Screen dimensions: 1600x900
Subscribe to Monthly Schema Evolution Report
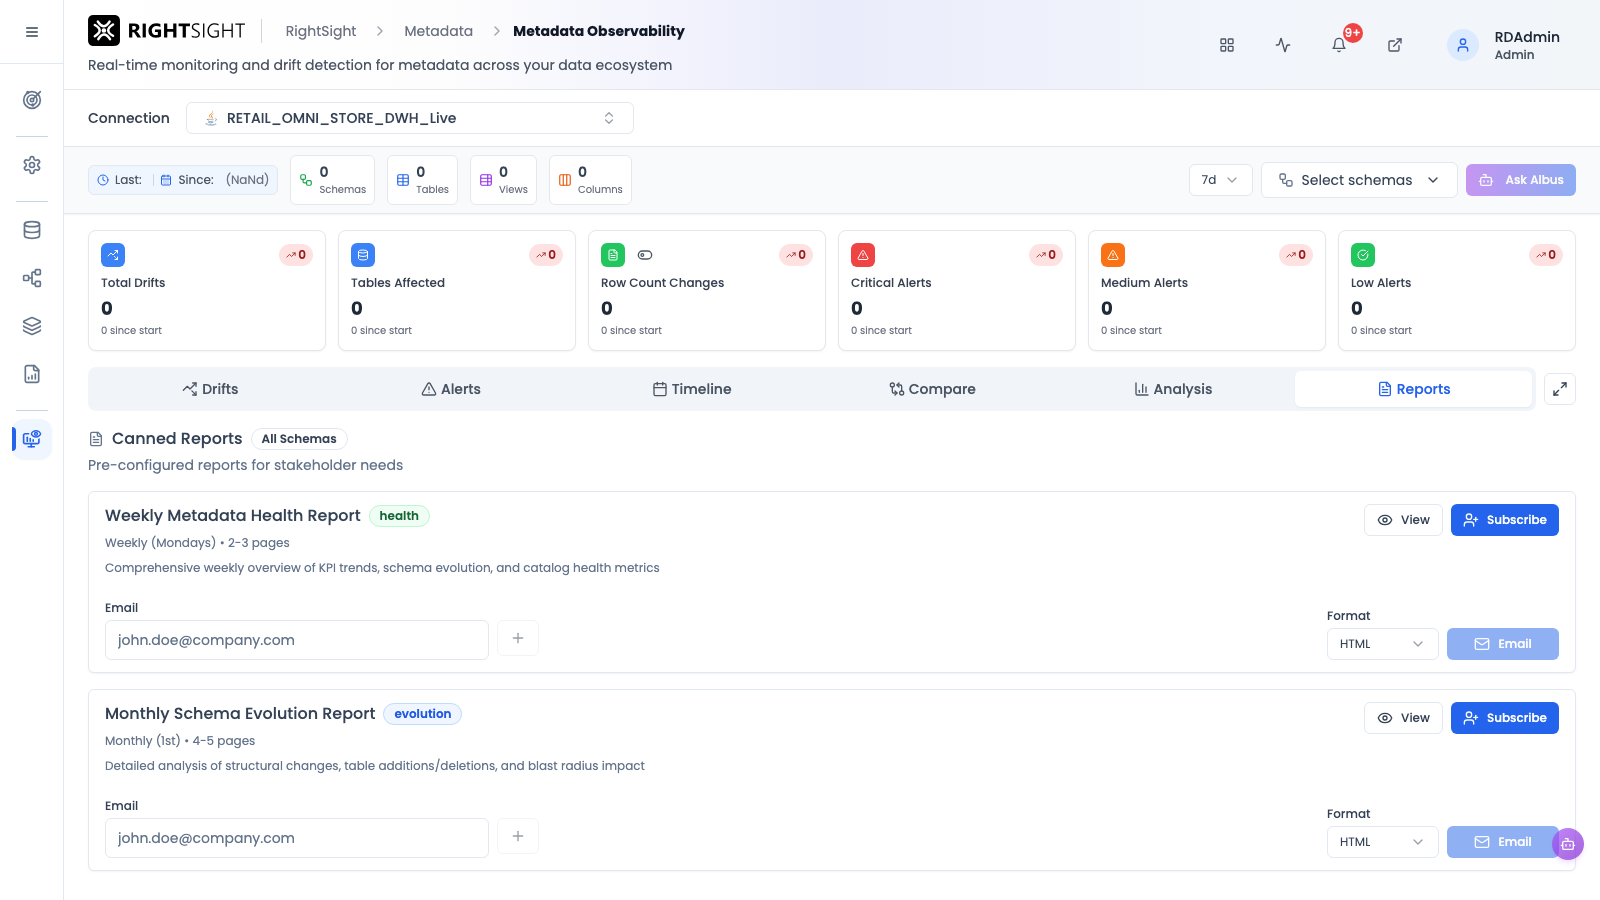coord(1505,718)
